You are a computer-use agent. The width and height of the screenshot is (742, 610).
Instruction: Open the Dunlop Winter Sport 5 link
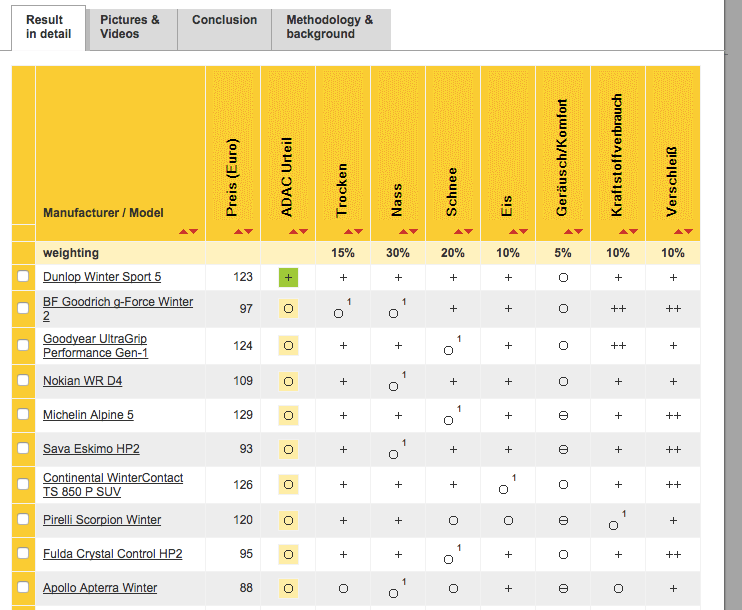click(102, 277)
